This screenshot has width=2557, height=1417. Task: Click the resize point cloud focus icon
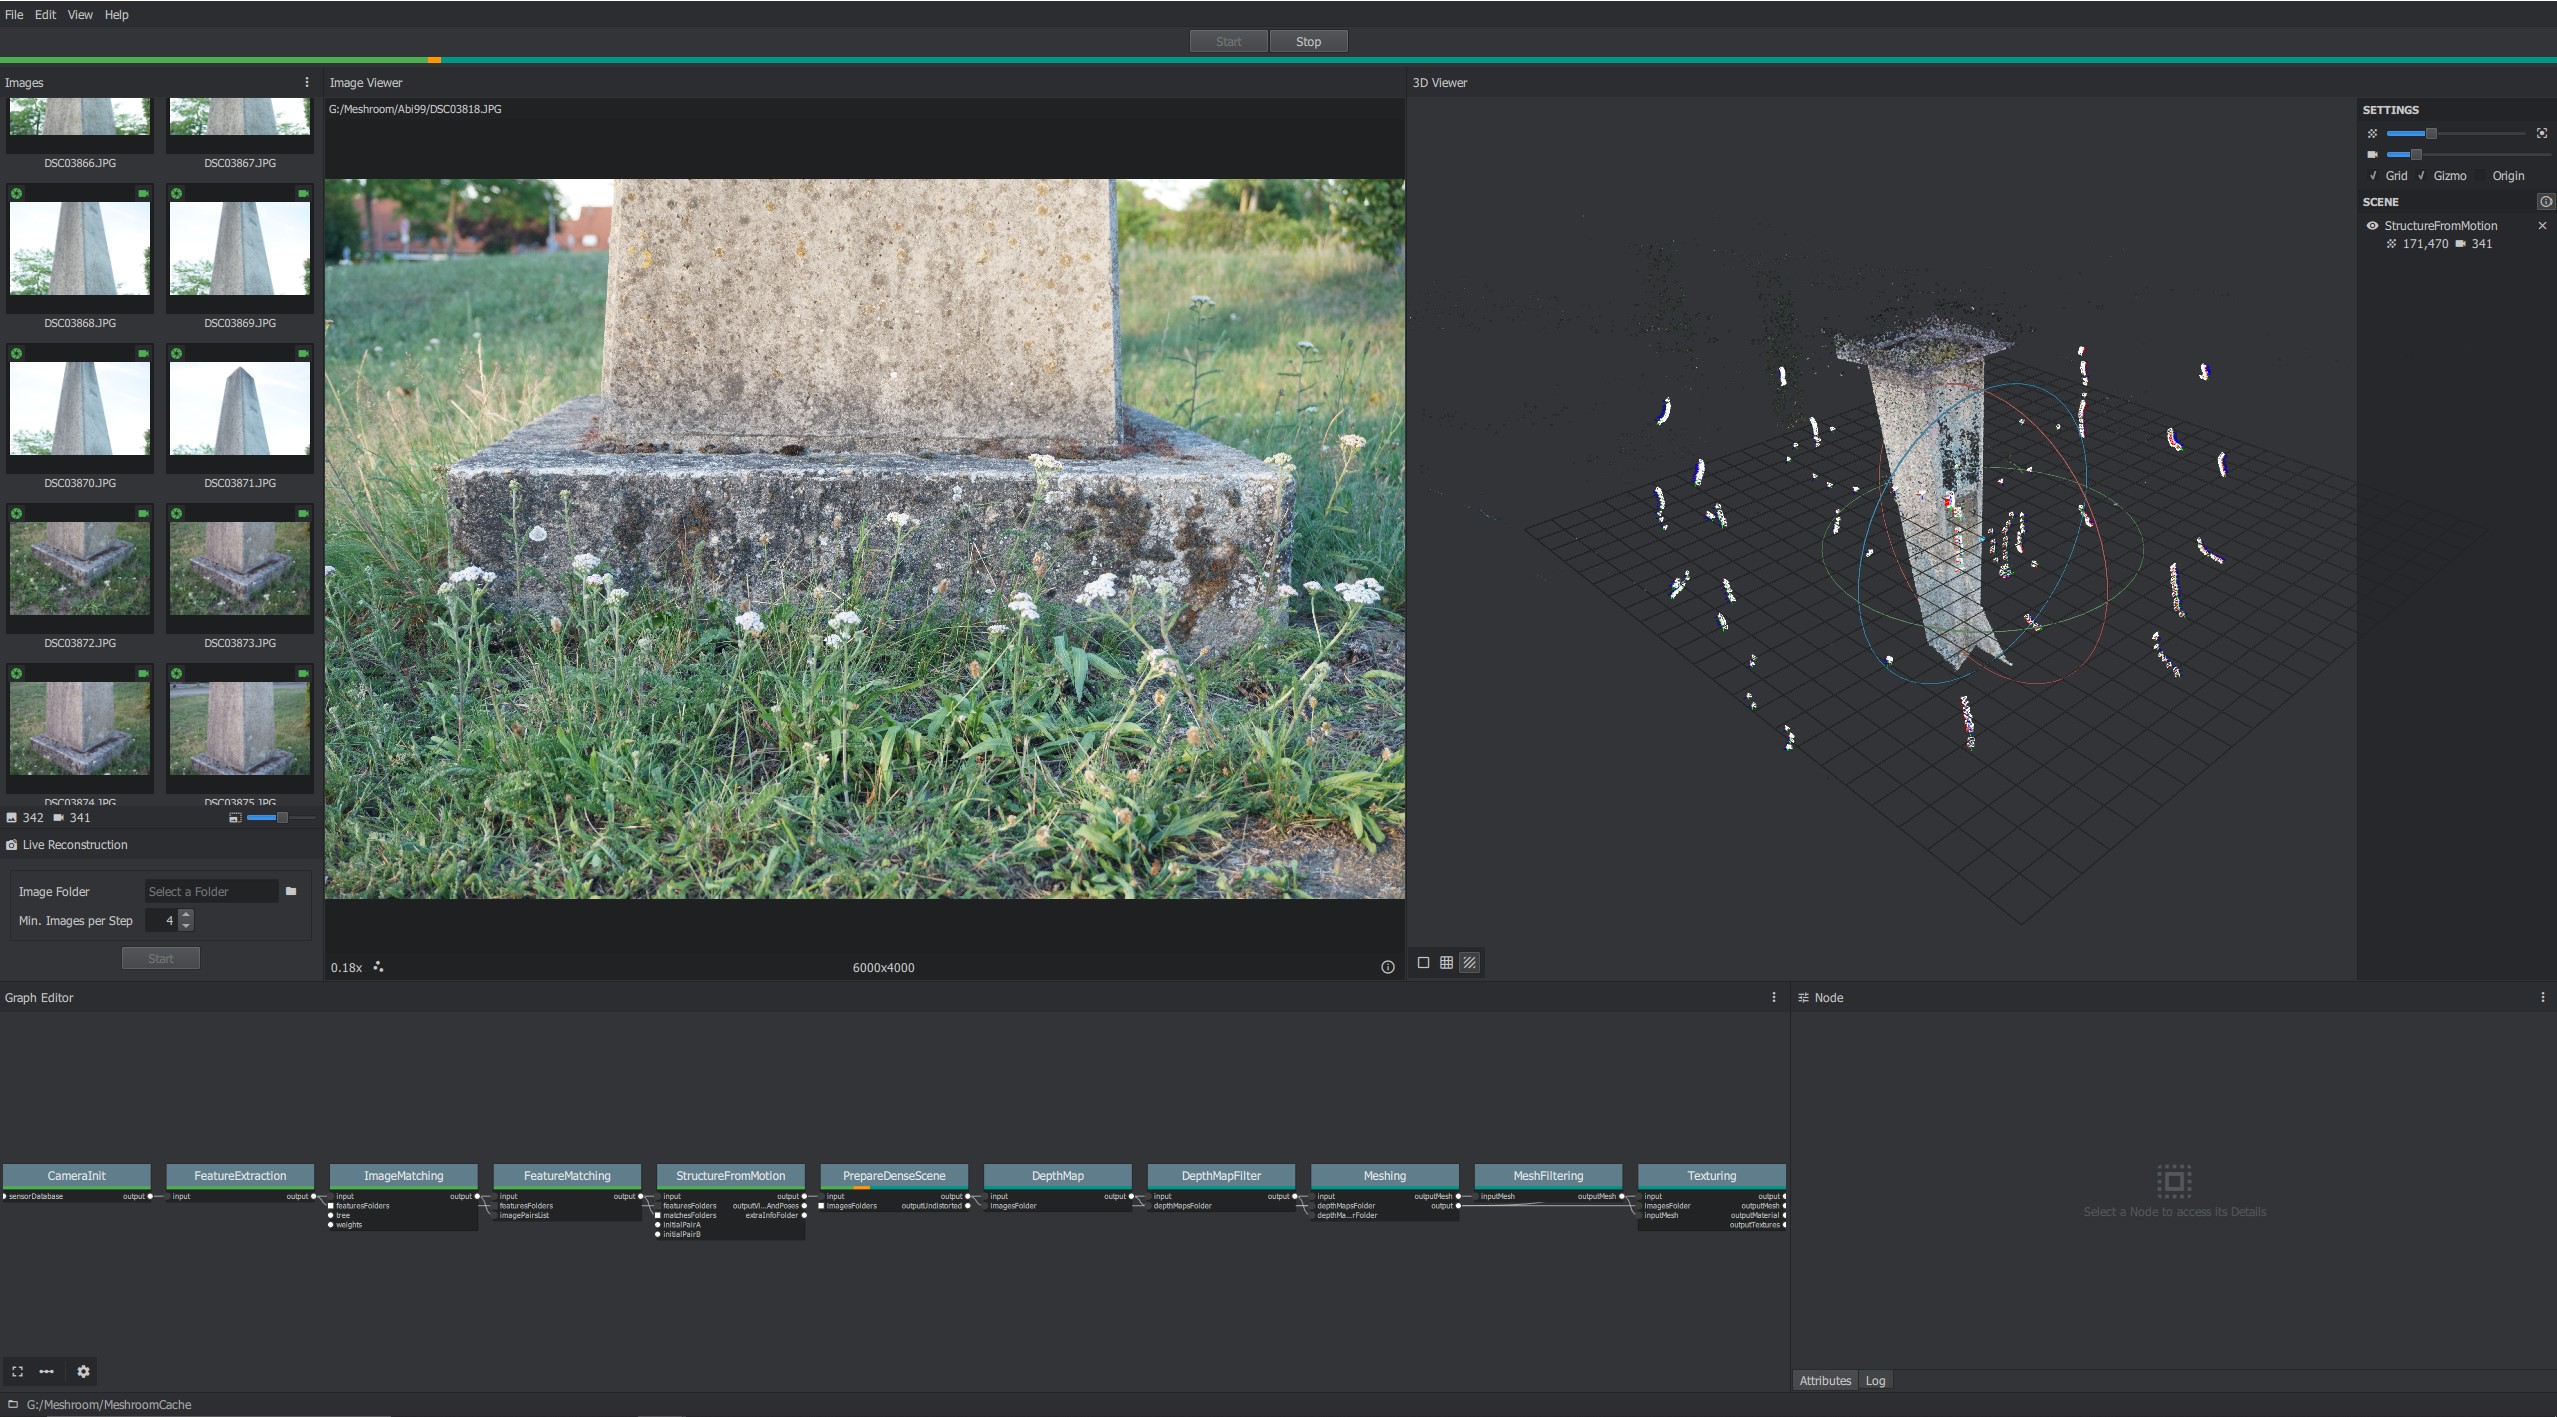(2541, 133)
